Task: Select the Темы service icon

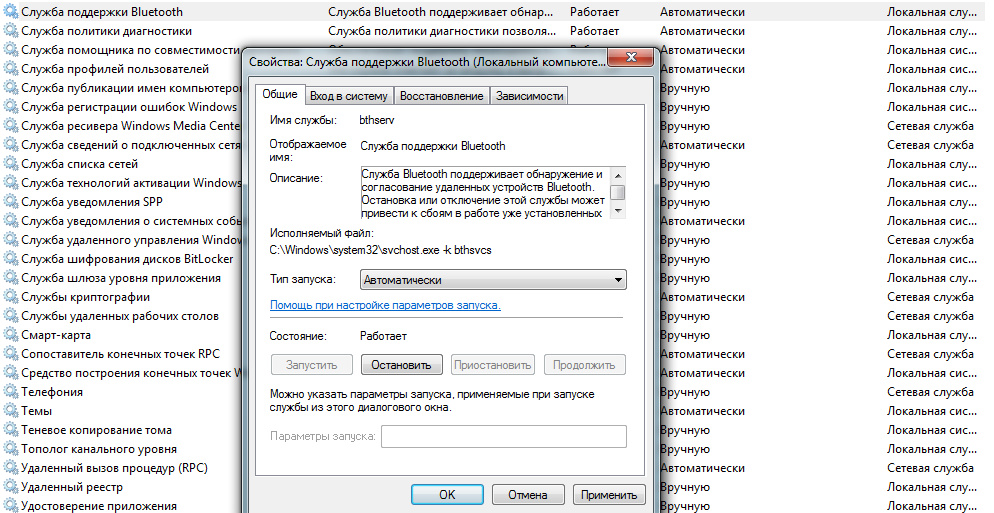Action: (11, 411)
